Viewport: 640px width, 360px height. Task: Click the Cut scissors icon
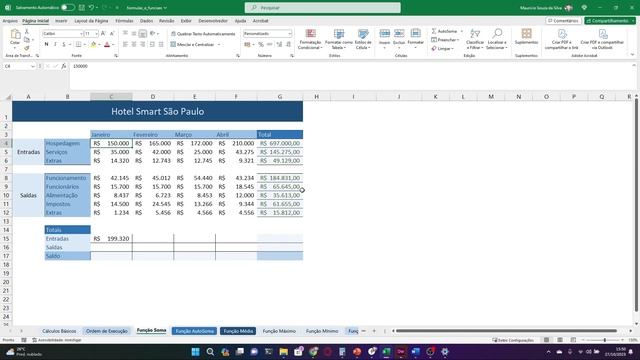[27, 31]
